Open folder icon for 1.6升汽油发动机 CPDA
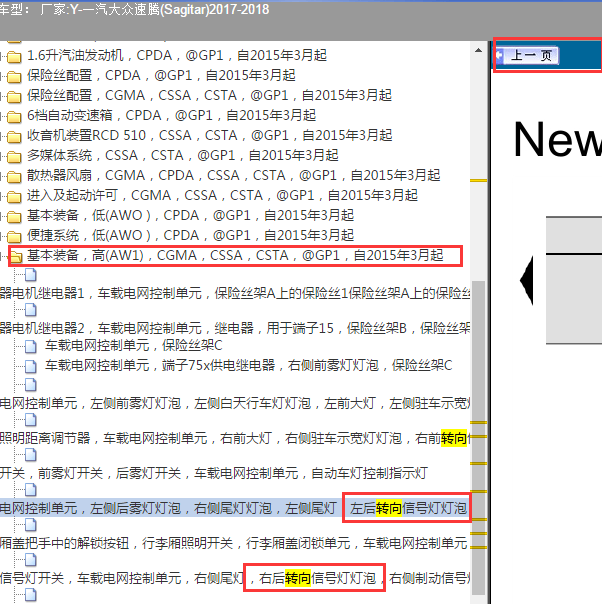Image resolution: width=602 pixels, height=604 pixels. (14, 57)
